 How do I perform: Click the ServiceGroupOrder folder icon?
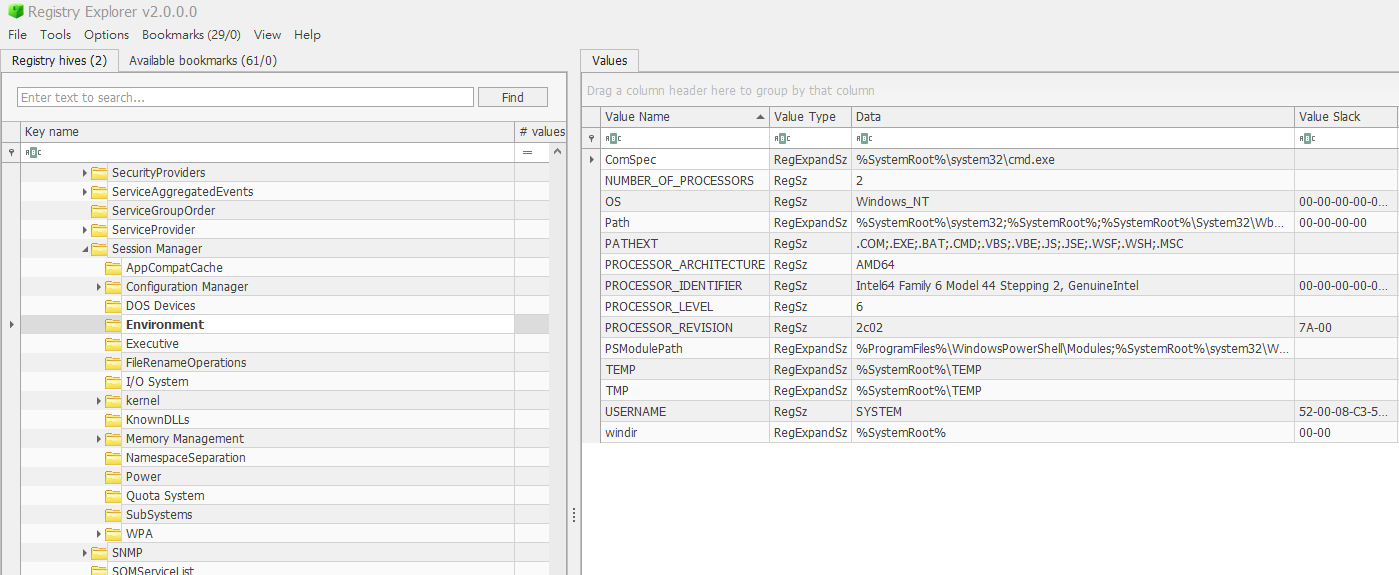[x=99, y=211]
